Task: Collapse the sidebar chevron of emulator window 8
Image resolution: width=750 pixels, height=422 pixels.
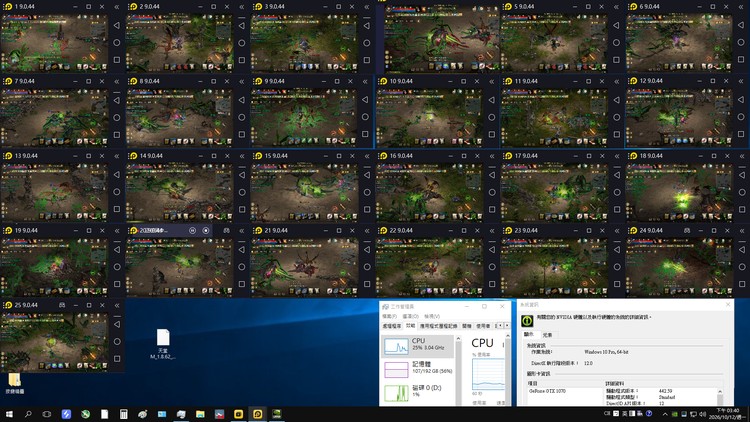Action: (242, 81)
